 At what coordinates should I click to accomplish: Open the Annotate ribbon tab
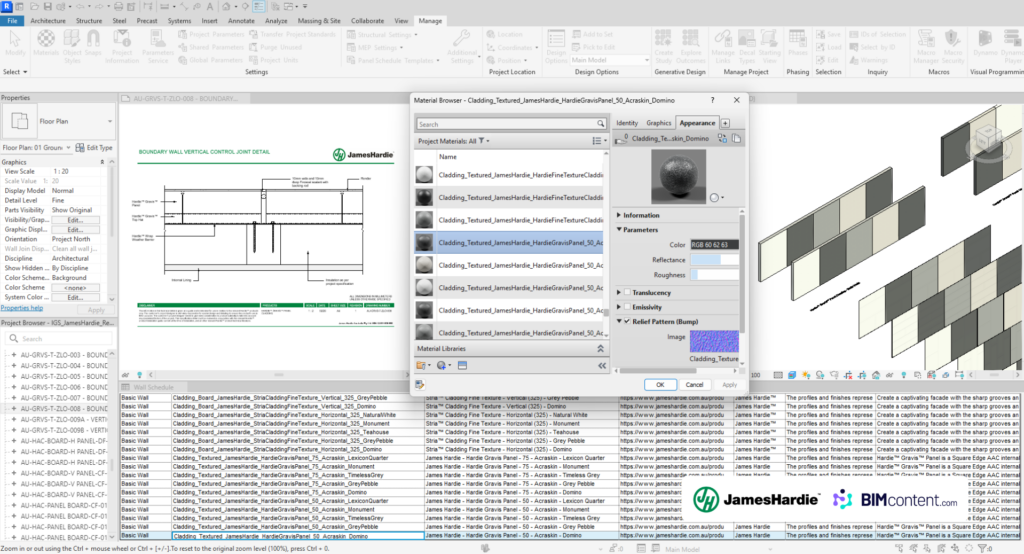(241, 21)
